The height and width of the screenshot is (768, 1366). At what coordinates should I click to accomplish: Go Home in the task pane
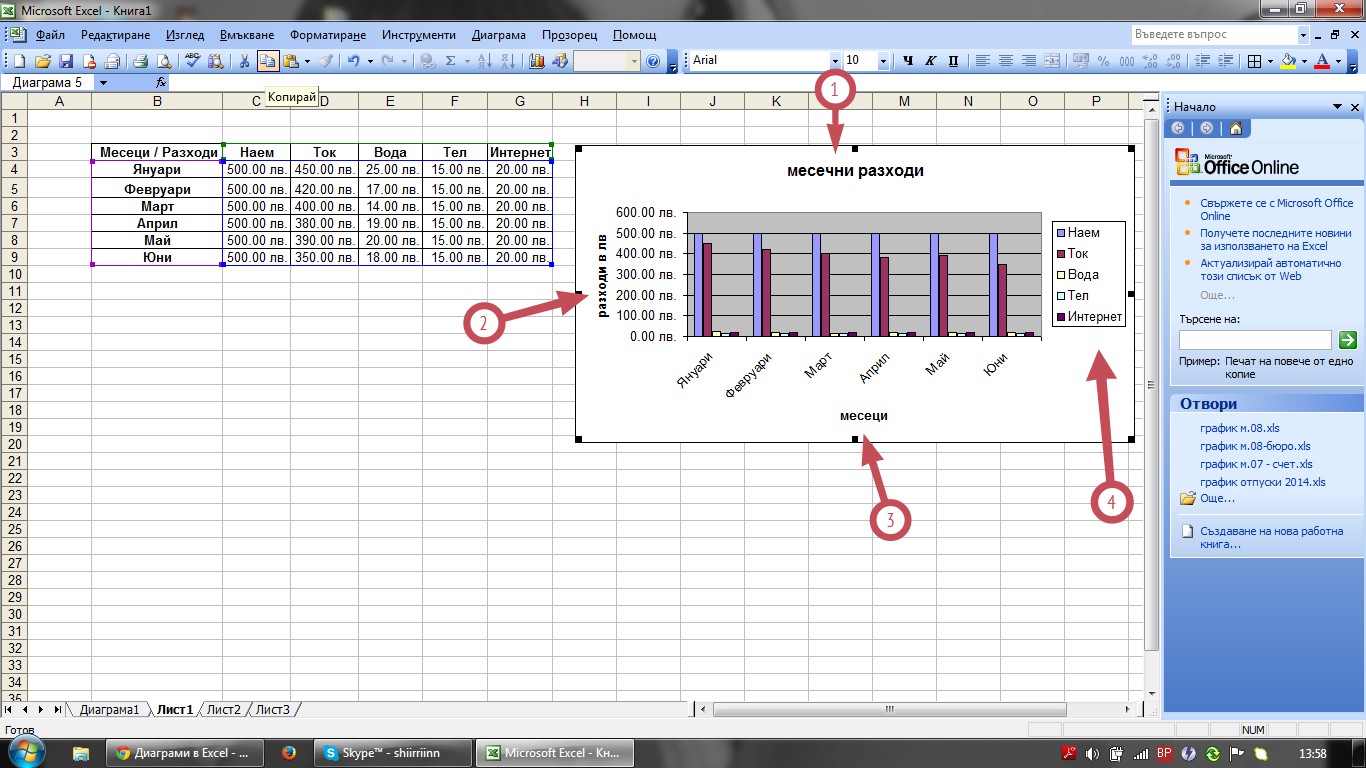1236,128
